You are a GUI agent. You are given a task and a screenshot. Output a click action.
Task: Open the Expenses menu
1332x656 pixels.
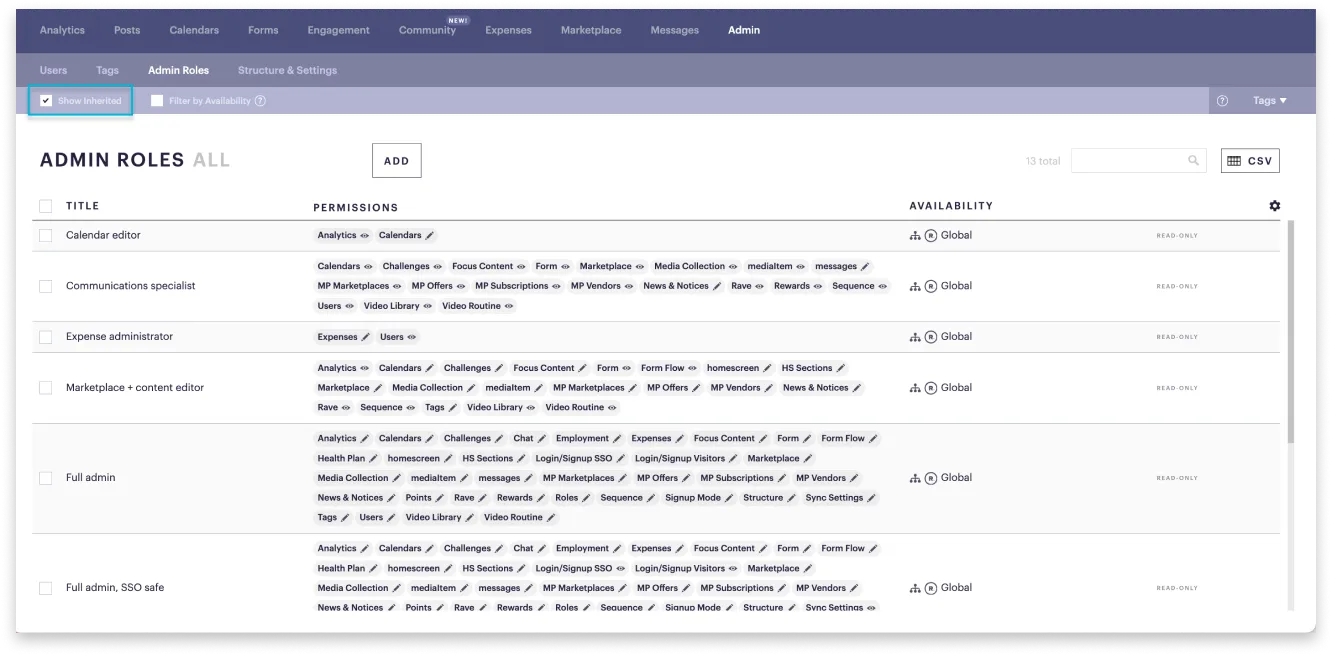[508, 30]
